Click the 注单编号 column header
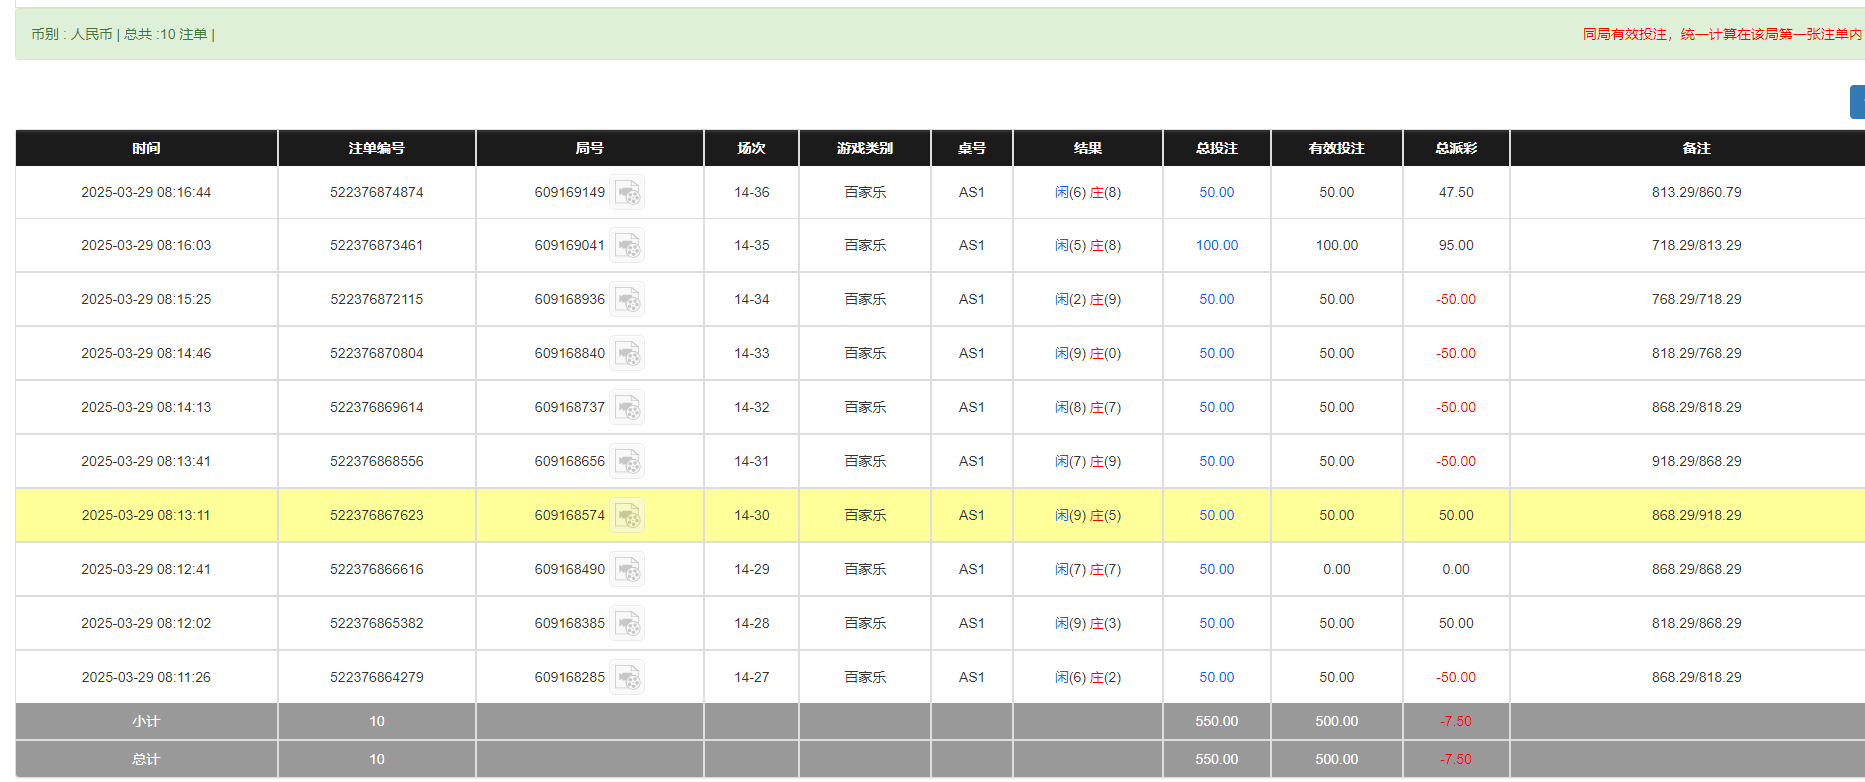The height and width of the screenshot is (782, 1865). point(376,148)
